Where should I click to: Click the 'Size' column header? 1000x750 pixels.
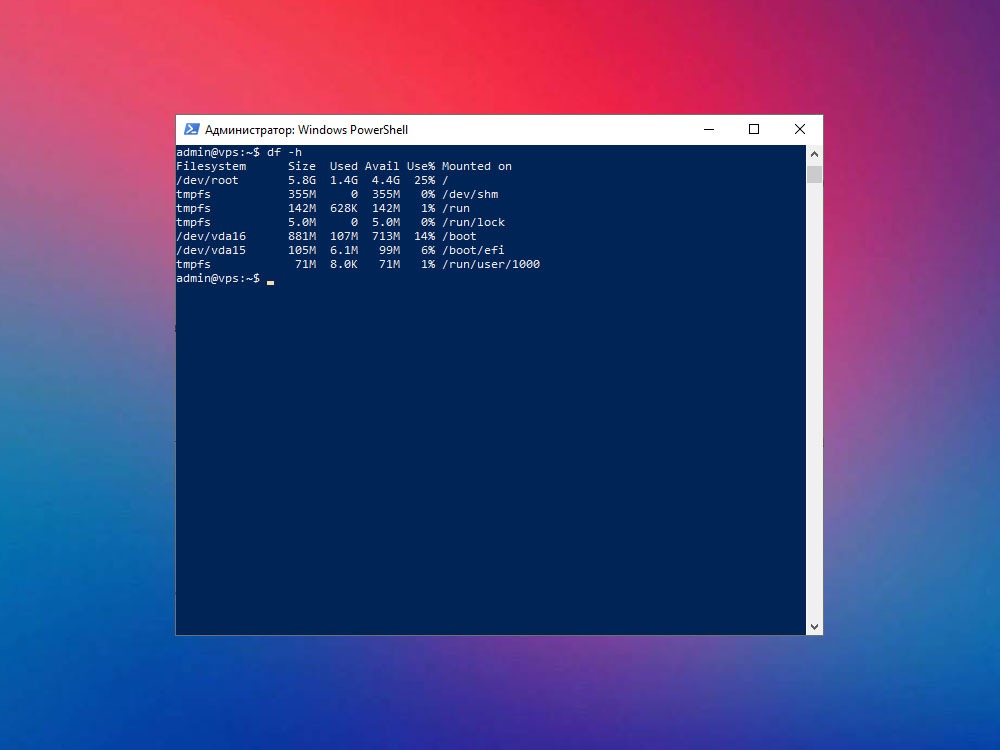tap(302, 166)
